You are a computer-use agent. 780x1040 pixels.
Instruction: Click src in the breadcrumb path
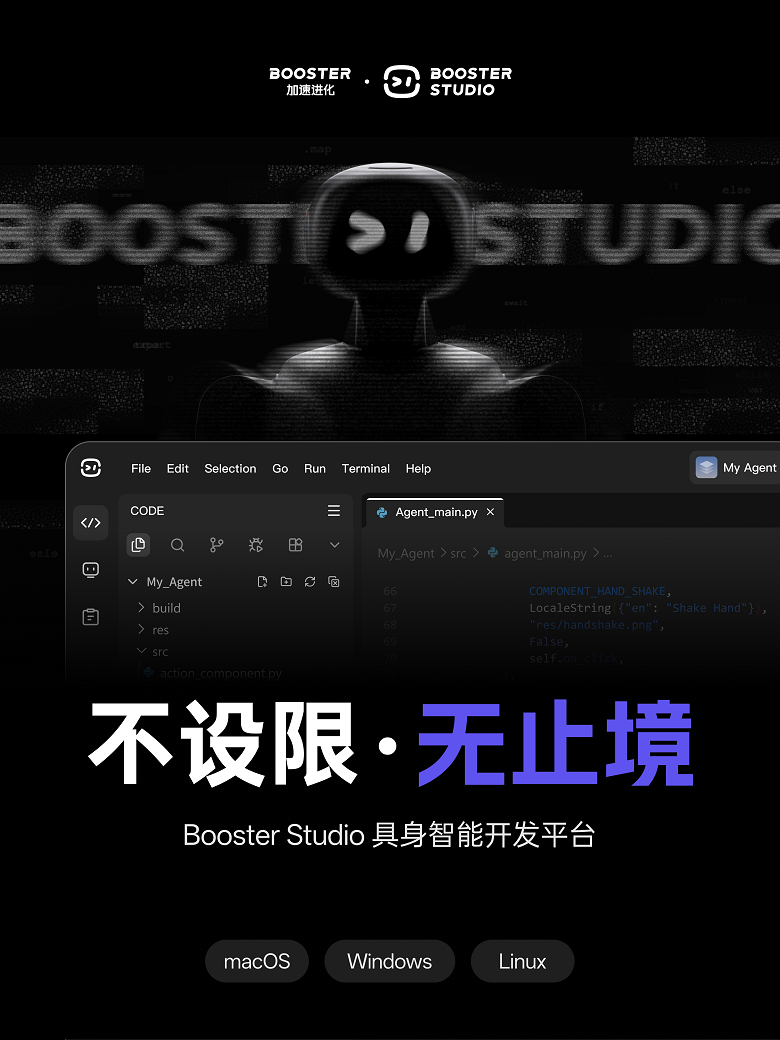pos(458,553)
